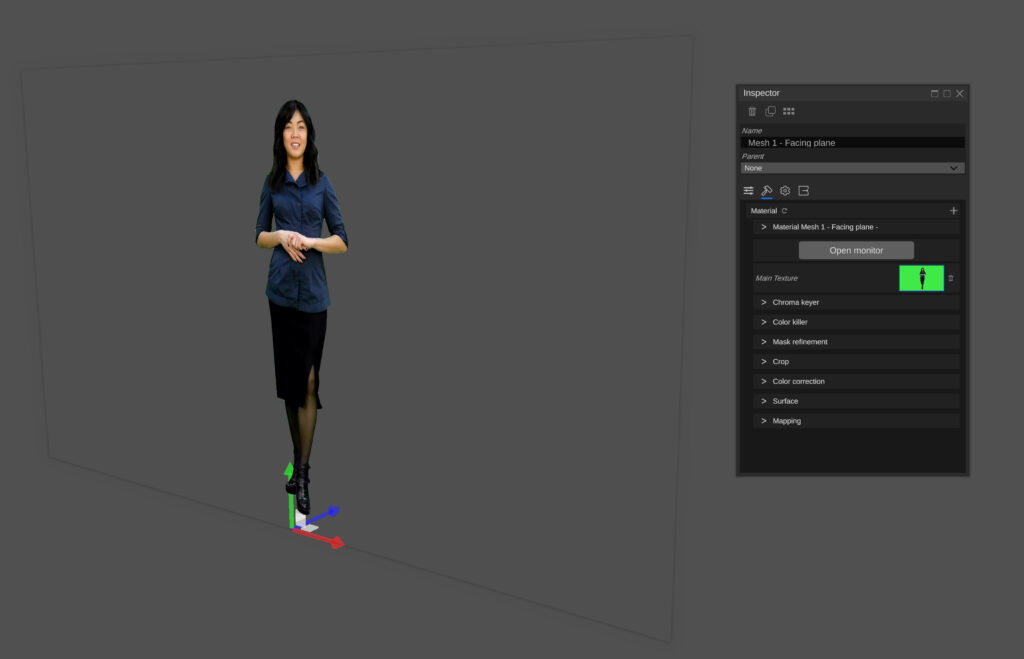Viewport: 1024px width, 659px height.
Task: Select the duplicate object icon in Inspector
Action: point(770,111)
